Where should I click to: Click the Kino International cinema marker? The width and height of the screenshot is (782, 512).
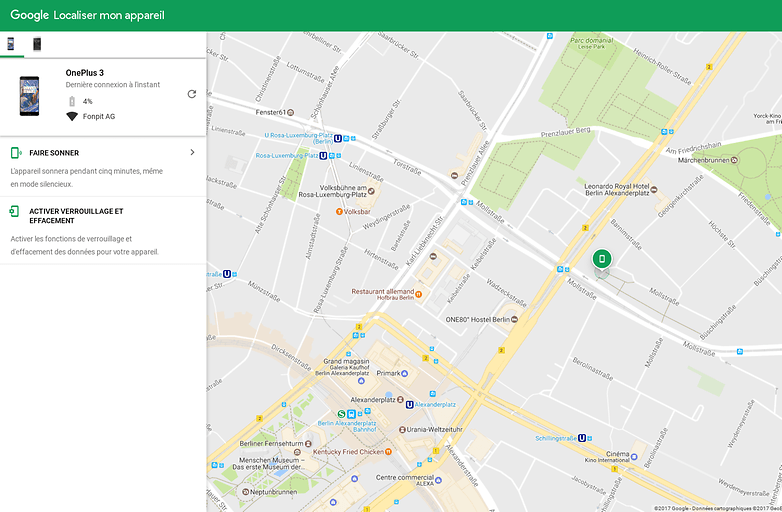pos(634,456)
